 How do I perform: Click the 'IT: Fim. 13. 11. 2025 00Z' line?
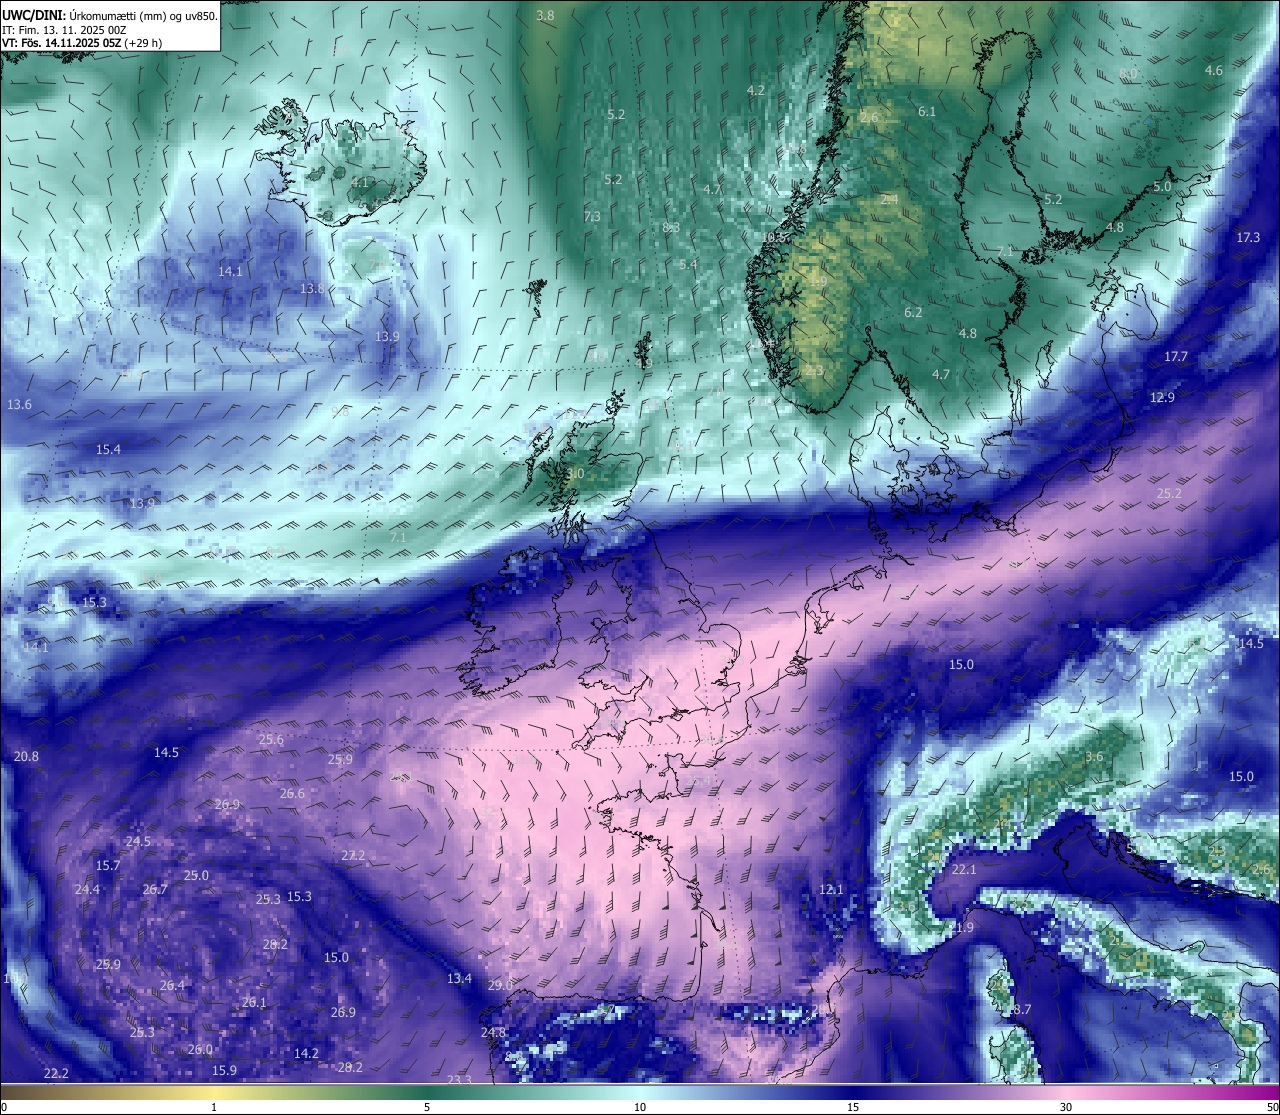point(64,30)
